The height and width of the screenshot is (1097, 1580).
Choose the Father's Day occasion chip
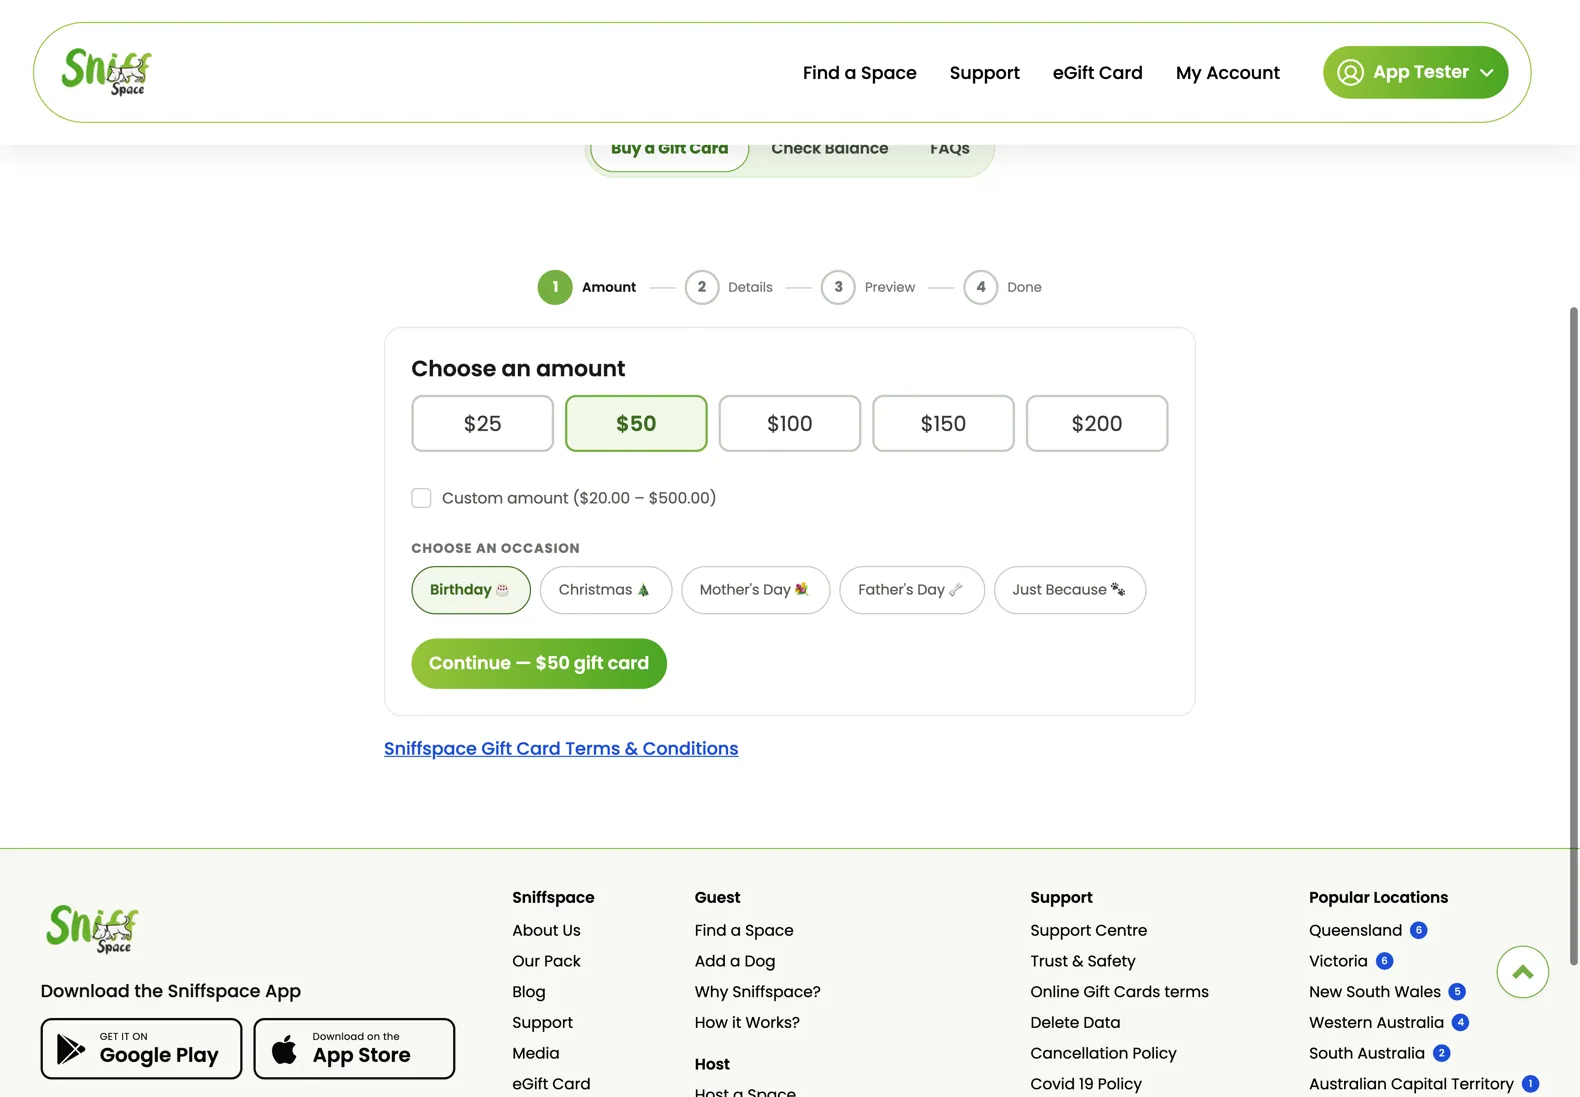coord(912,590)
